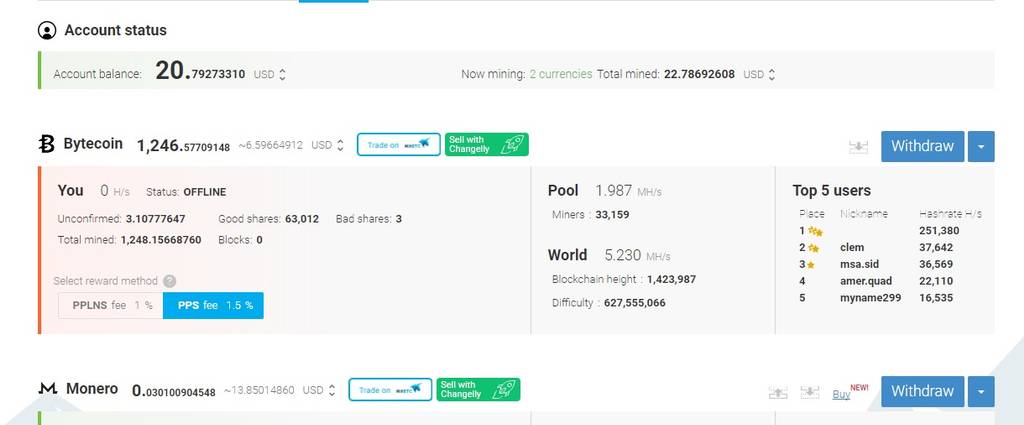This screenshot has width=1024, height=425.
Task: Select PPLNS fee 1% reward method
Action: tap(110, 306)
